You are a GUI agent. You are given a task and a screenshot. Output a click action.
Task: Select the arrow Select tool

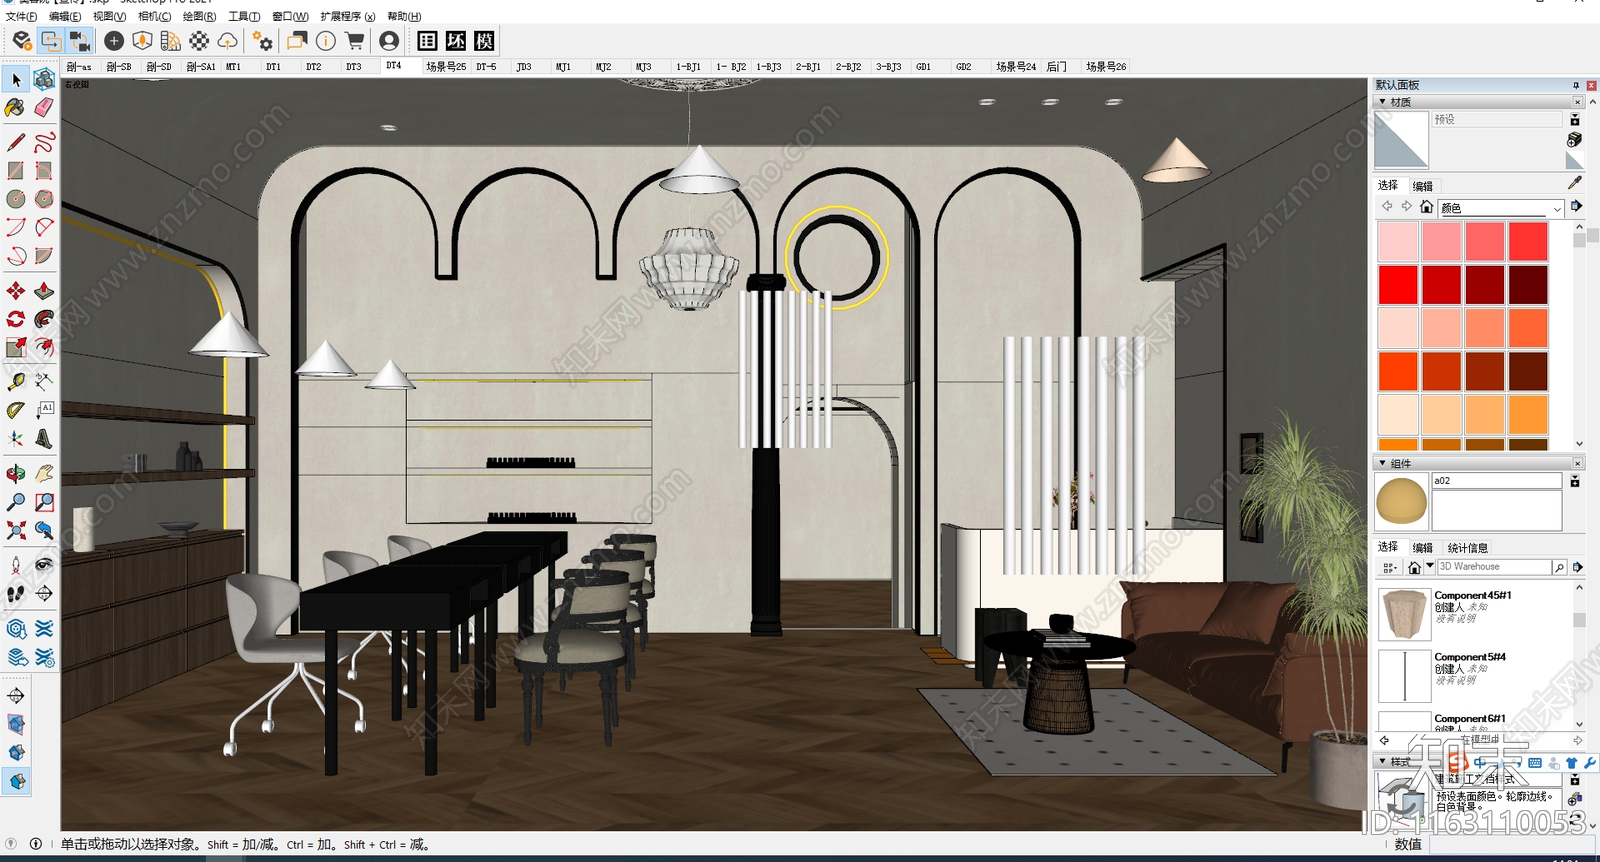point(16,79)
